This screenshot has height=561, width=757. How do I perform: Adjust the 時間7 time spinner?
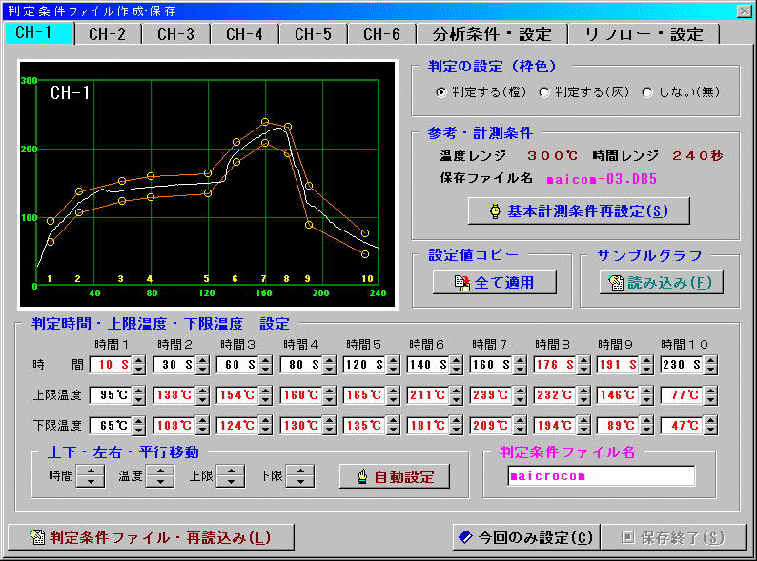coord(520,365)
